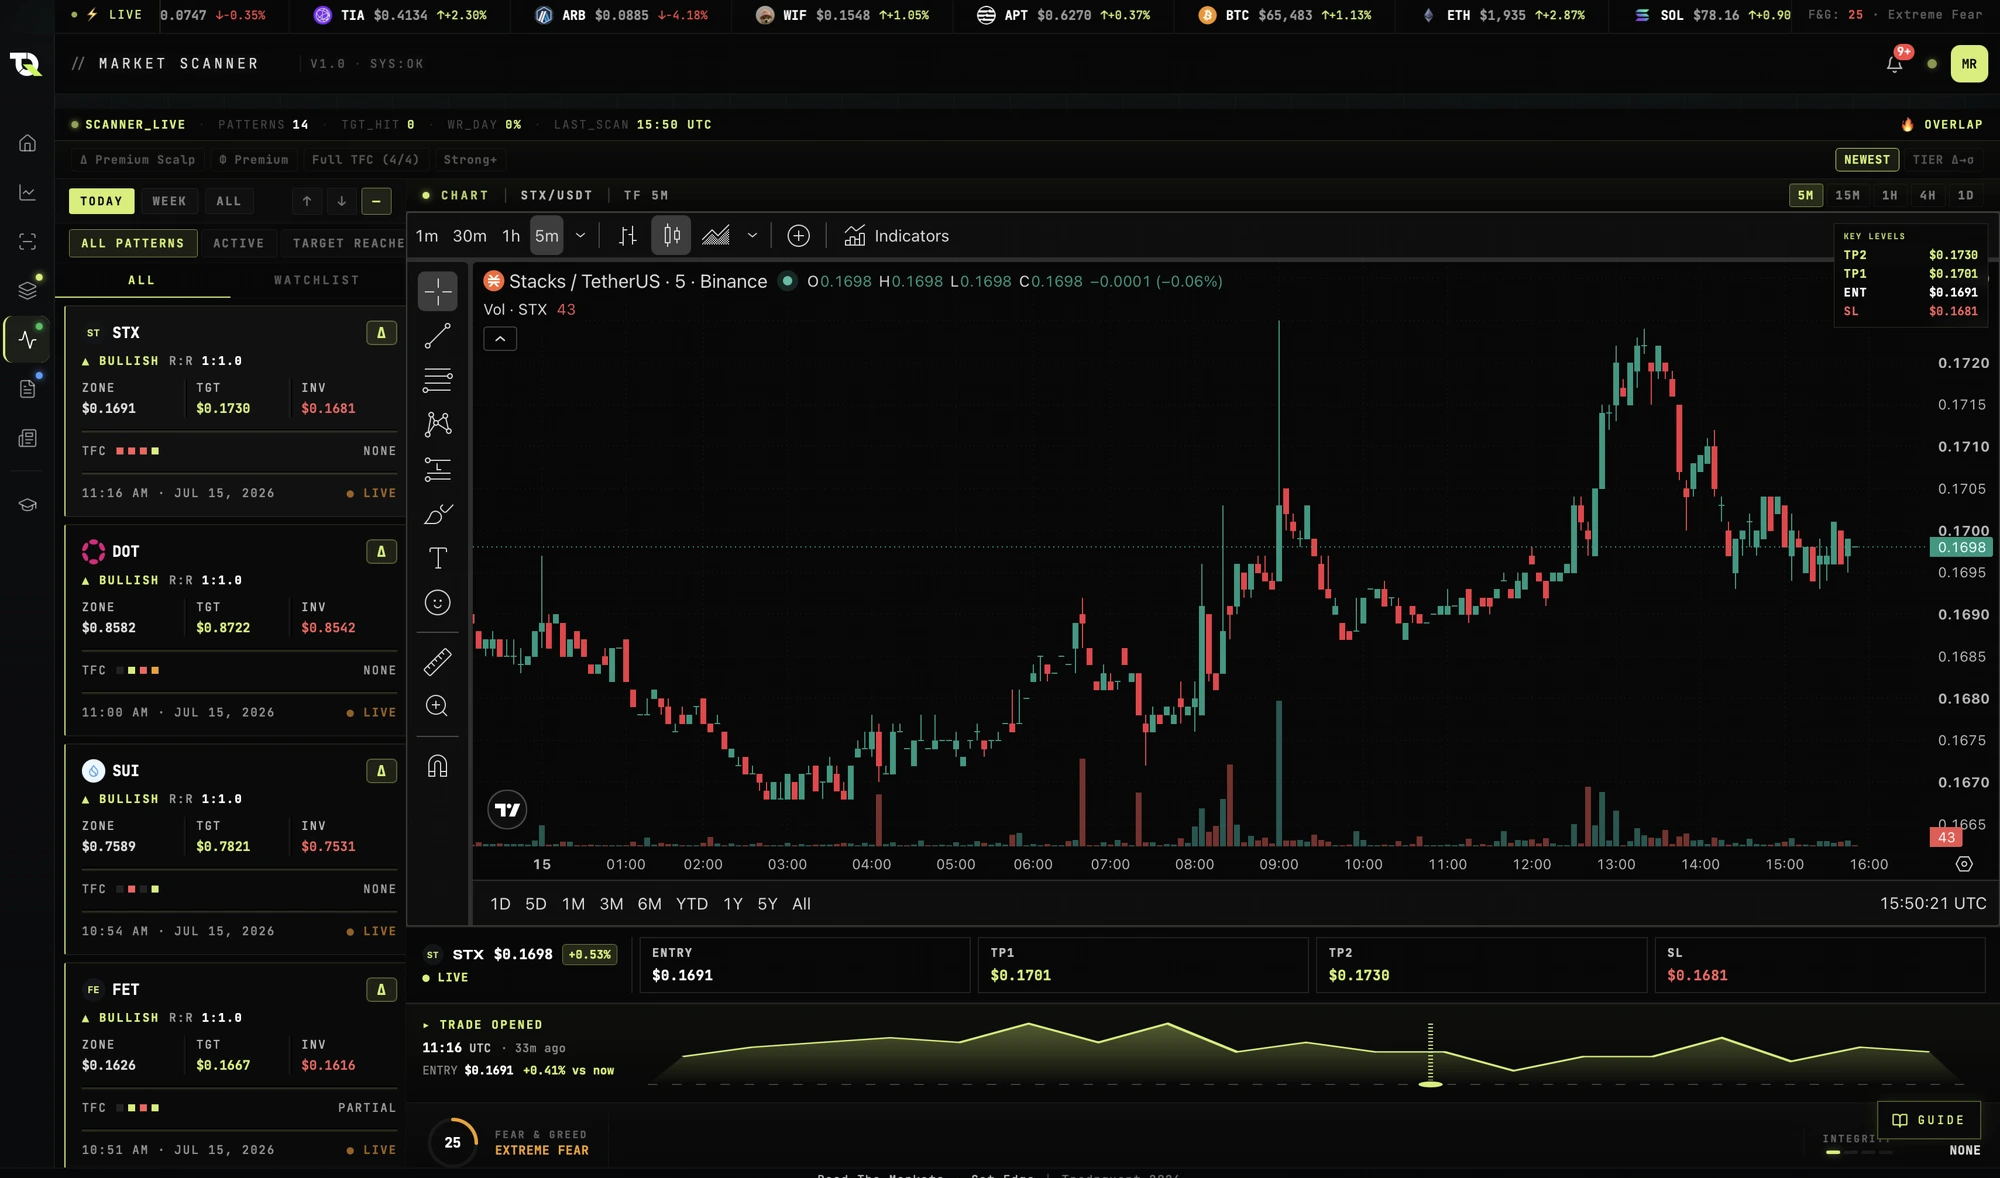This screenshot has height=1178, width=2000.
Task: Switch sorting to TIER
Action: [x=1943, y=160]
